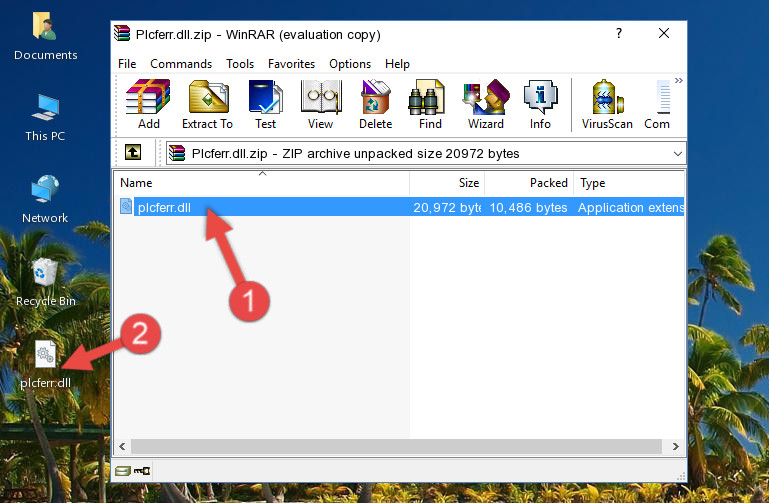Open the Commands menu
The image size is (769, 503).
tap(181, 64)
